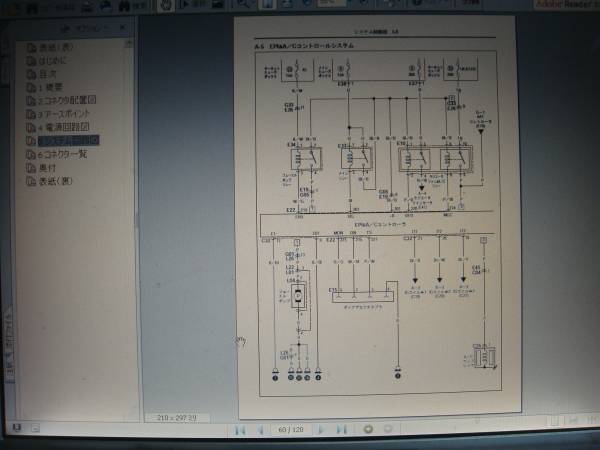The image size is (600, 450).
Task: Open the bookmarks options menu
Action: 86,28
